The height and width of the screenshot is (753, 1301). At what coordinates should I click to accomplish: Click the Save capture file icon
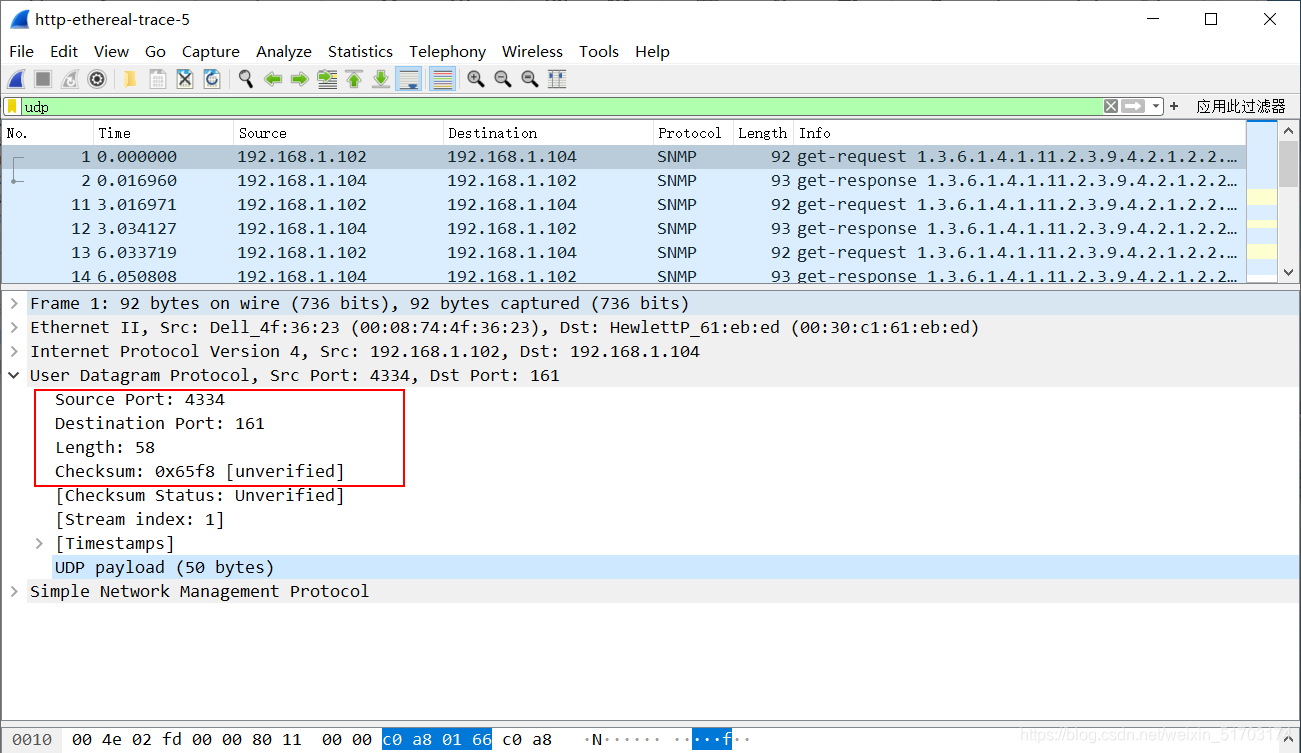point(157,79)
